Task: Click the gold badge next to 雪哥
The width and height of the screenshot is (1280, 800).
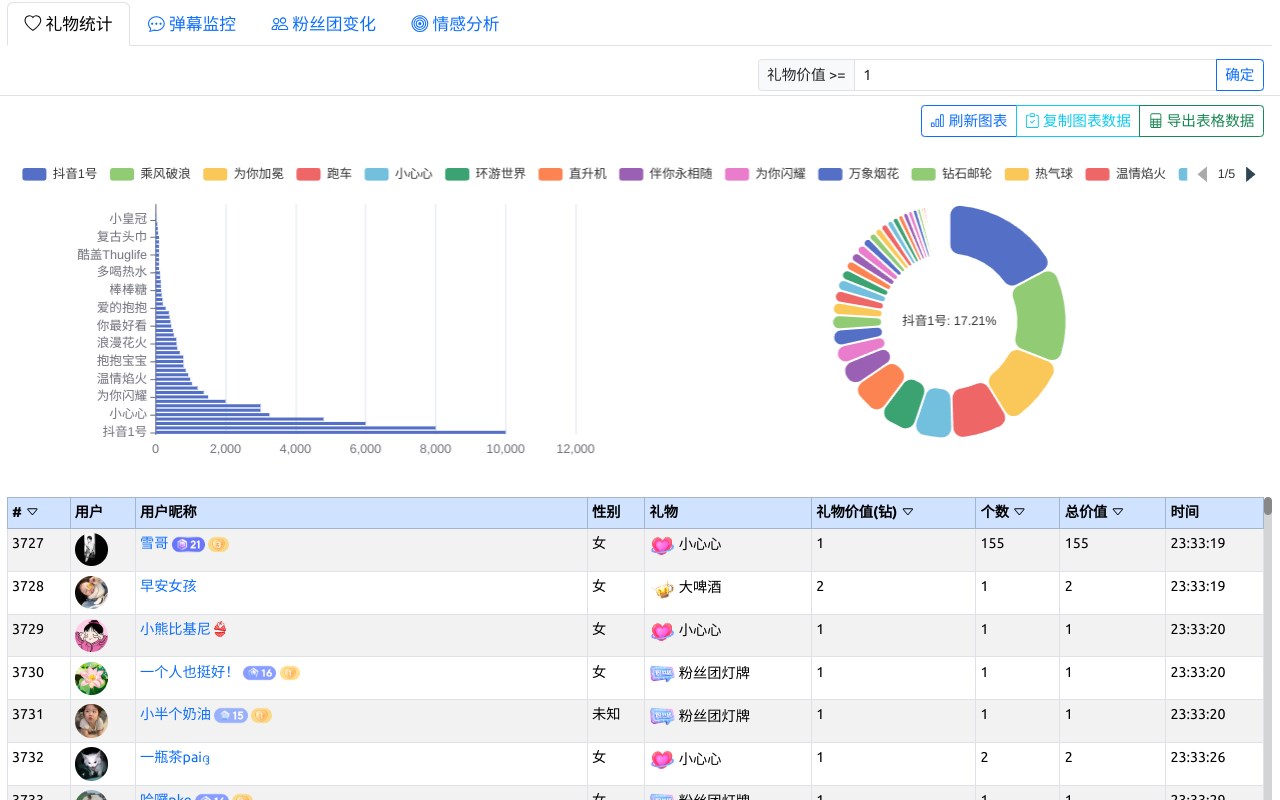Action: click(218, 544)
